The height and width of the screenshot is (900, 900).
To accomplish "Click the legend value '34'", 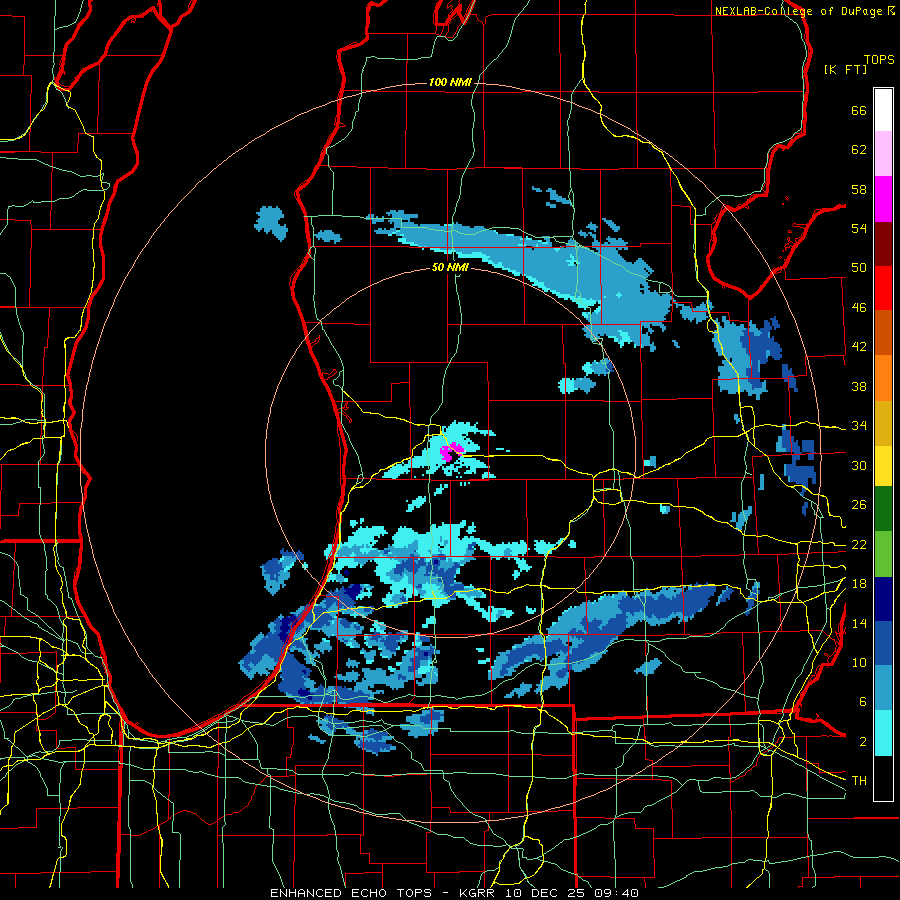I will (x=859, y=426).
